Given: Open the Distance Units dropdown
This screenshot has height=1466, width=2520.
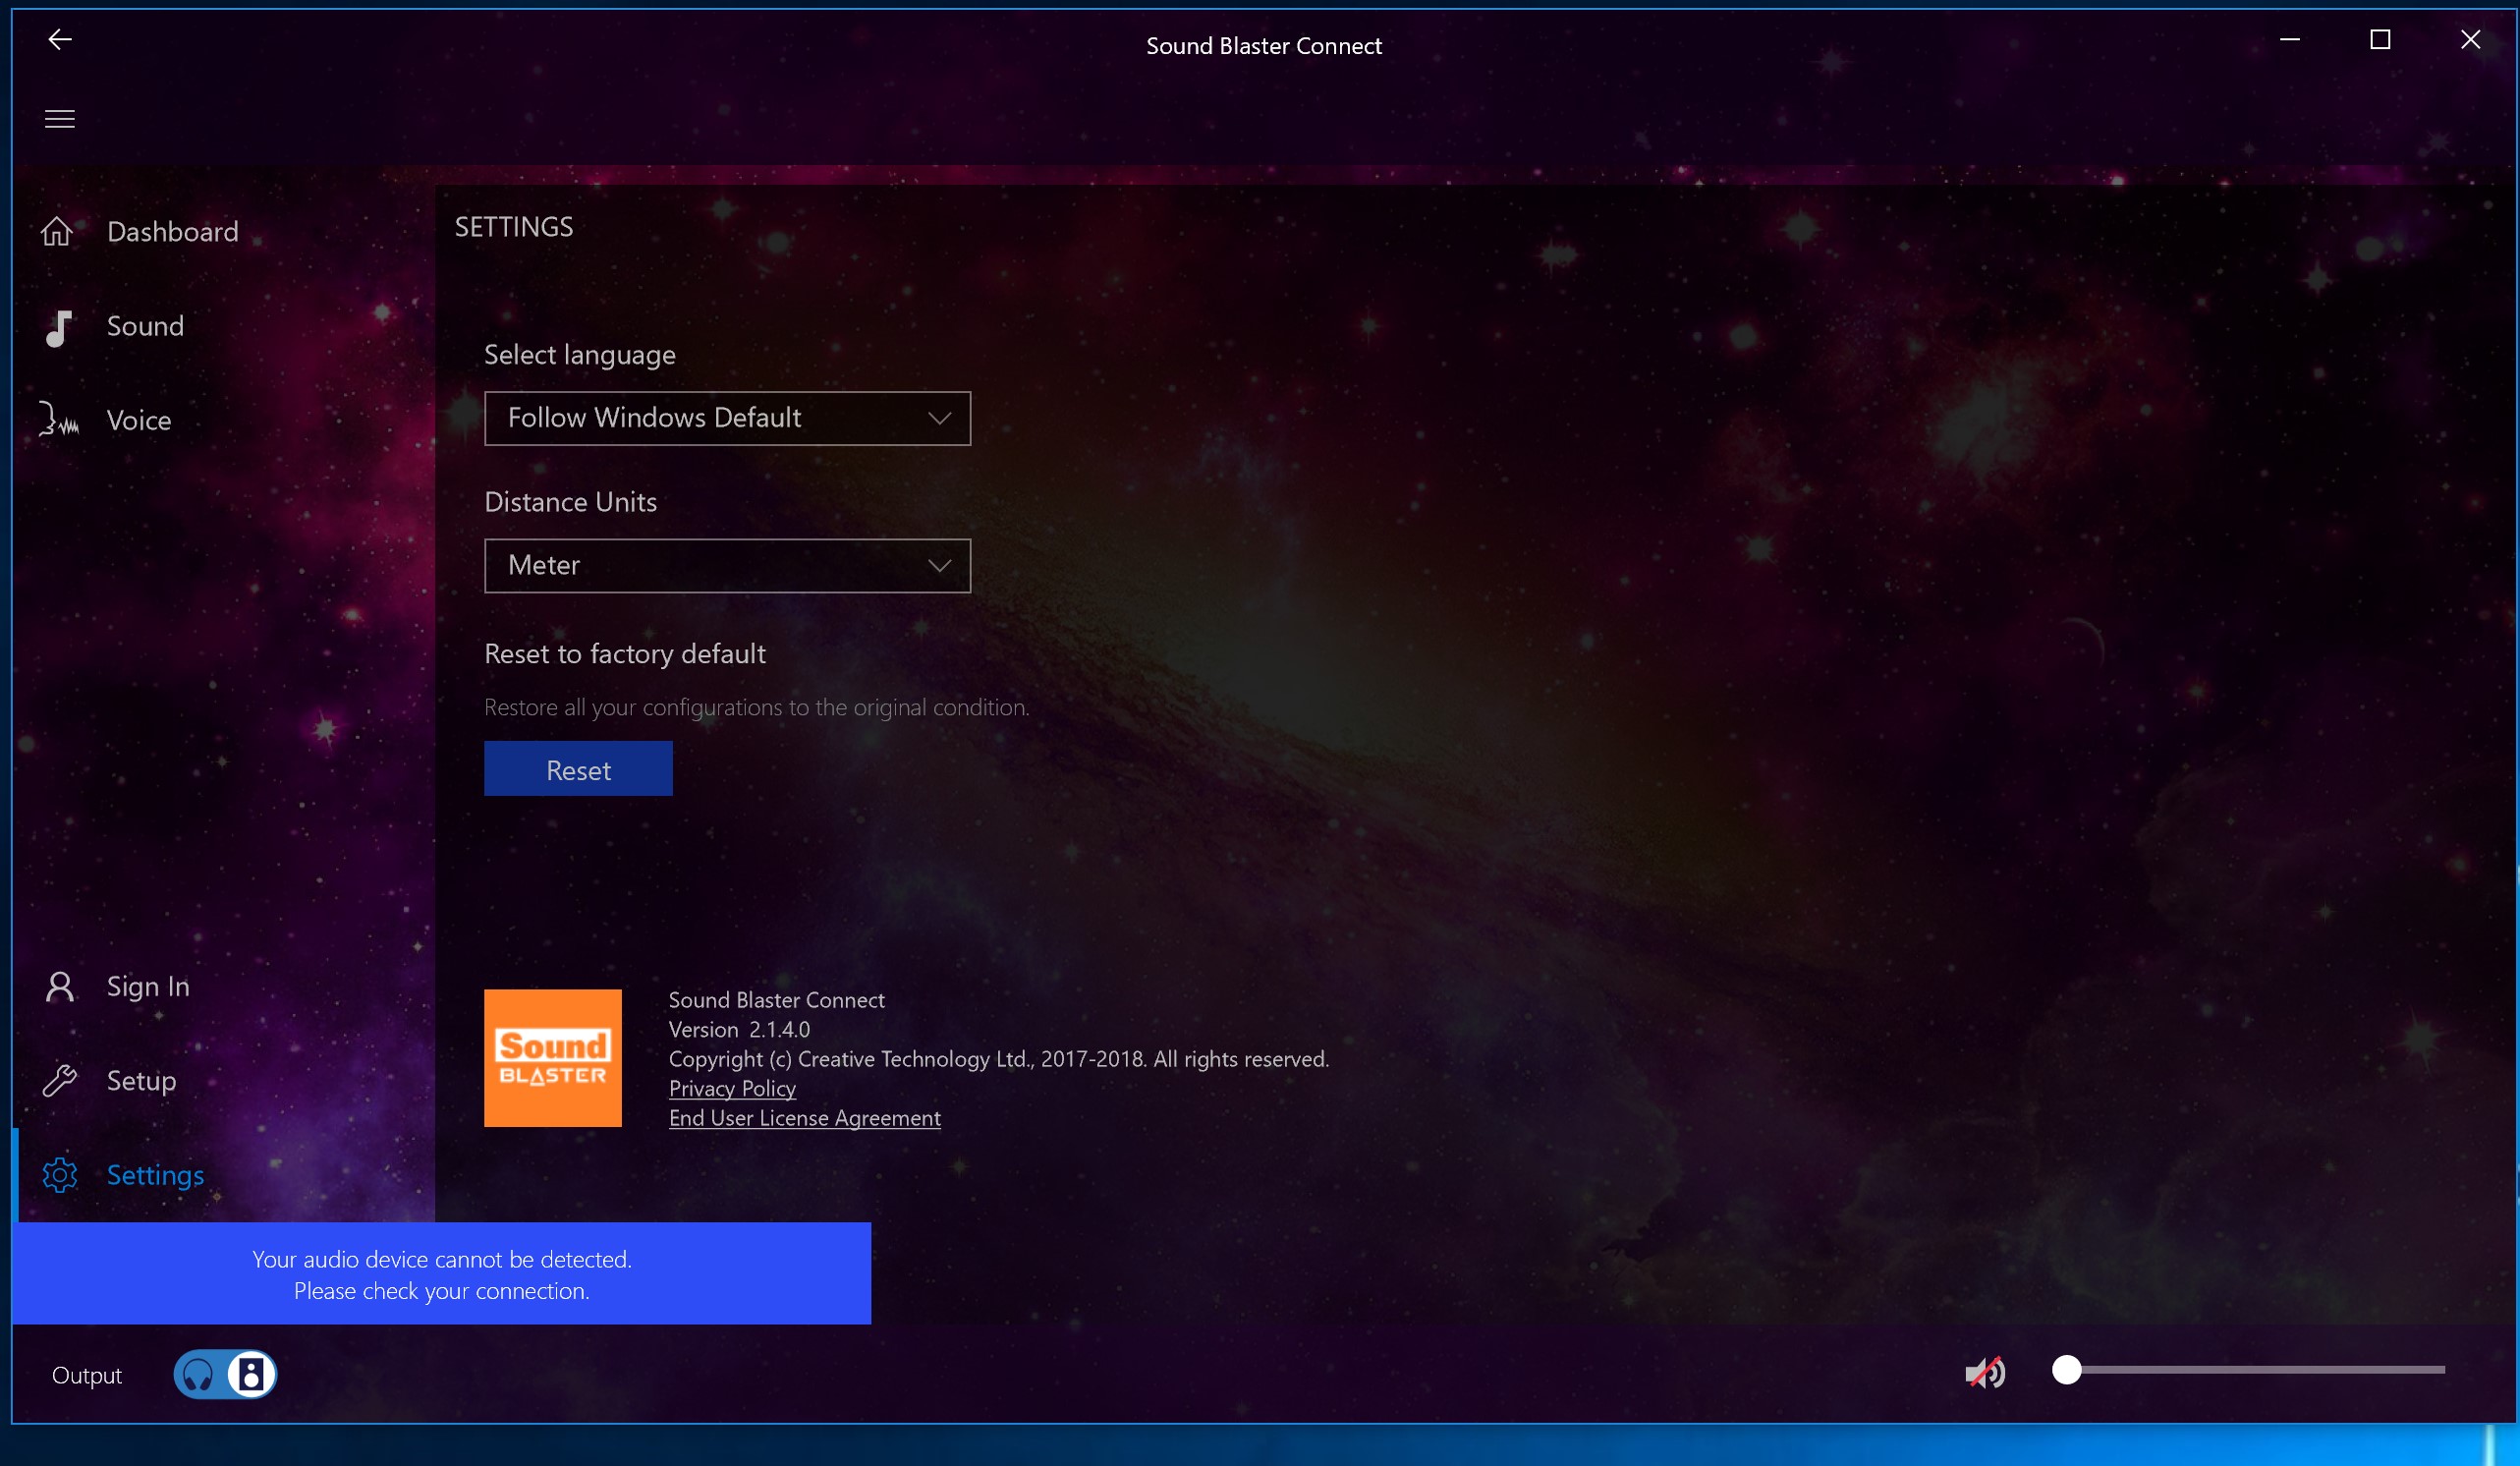Looking at the screenshot, I should [727, 566].
